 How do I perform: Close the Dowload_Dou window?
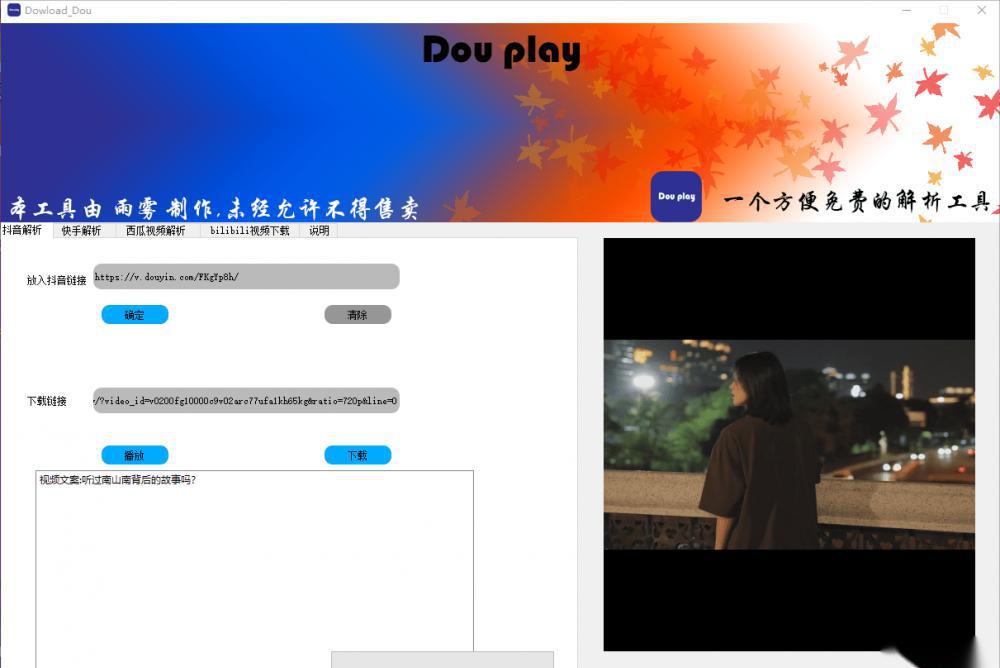[982, 10]
